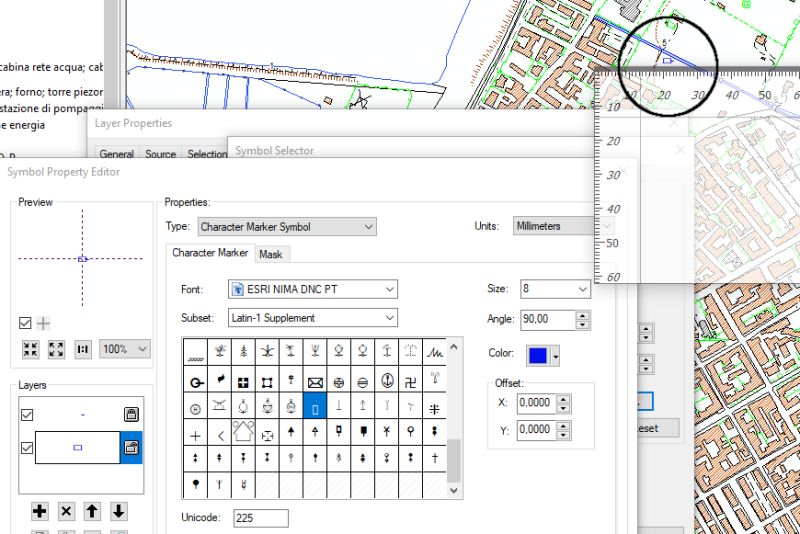Open the Font dropdown ESRI NIMA DNC PT
This screenshot has width=800, height=534.
click(313, 289)
